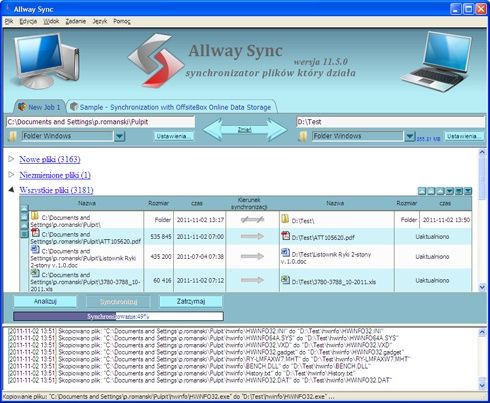Click the D:\Test path input field

[390, 122]
